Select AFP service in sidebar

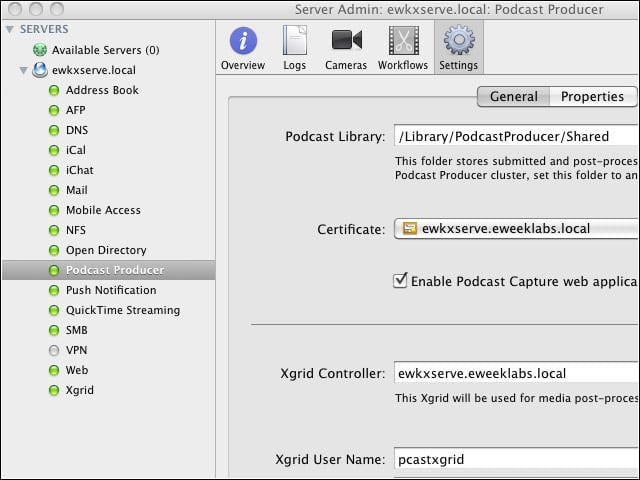[x=76, y=110]
